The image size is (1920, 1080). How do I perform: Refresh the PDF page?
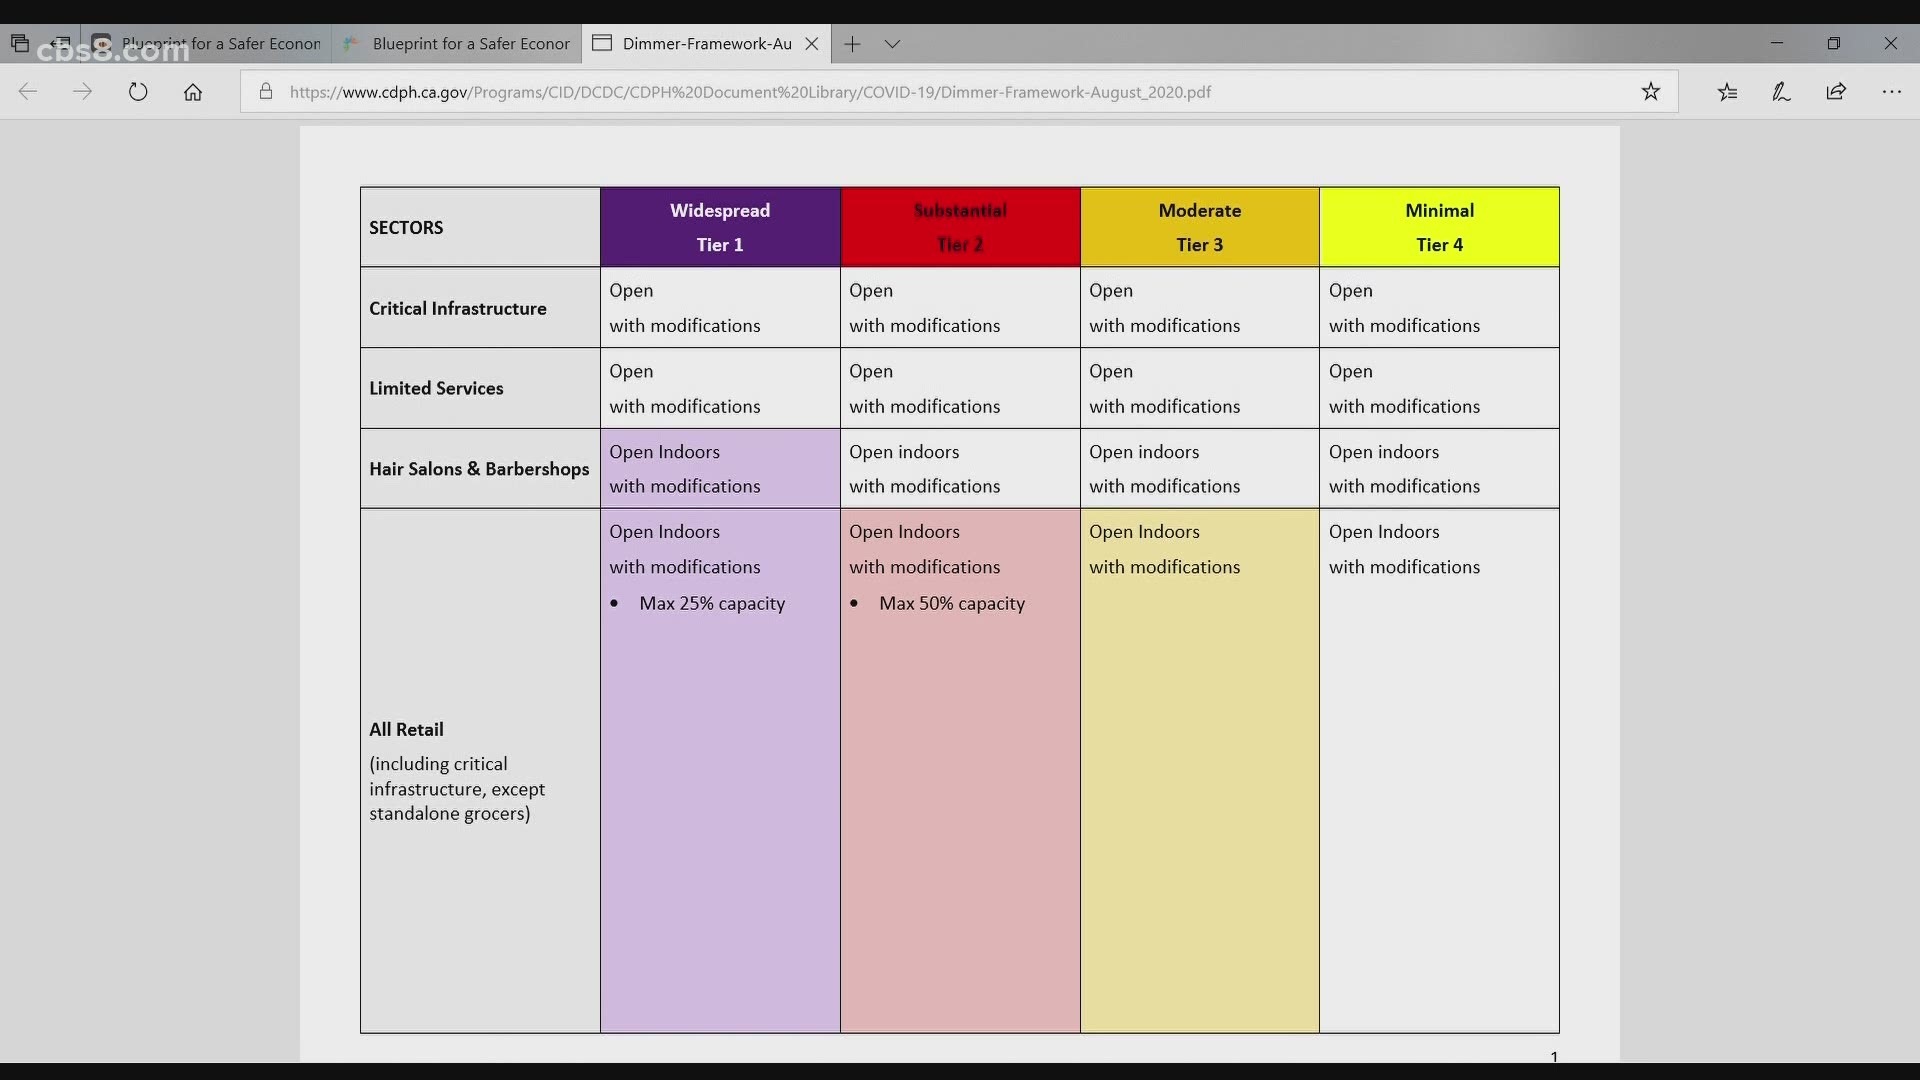pos(138,92)
